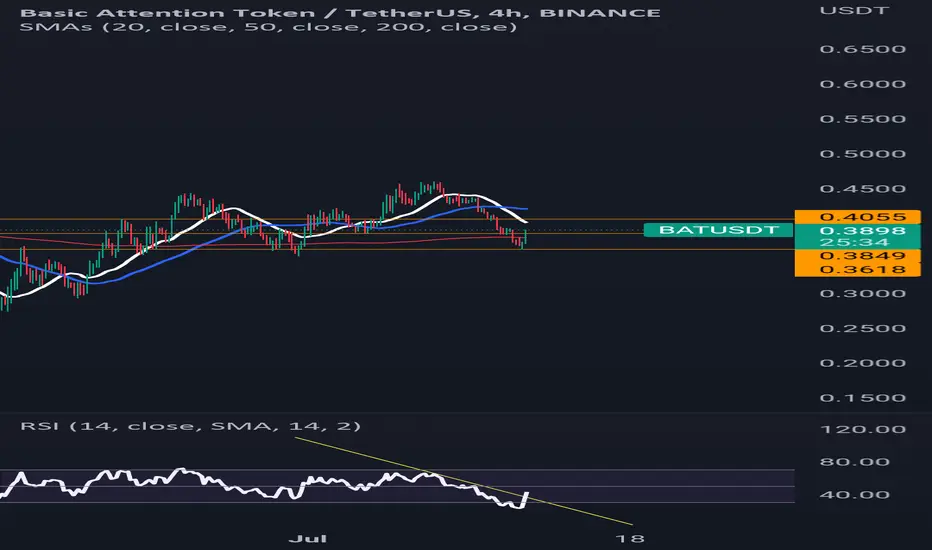The image size is (932, 550).
Task: Click the 0.3000 price axis label
Action: click(x=862, y=294)
